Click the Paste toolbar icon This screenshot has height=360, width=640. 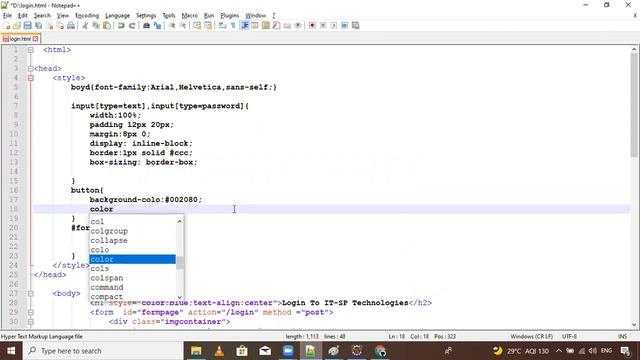tap(107, 25)
